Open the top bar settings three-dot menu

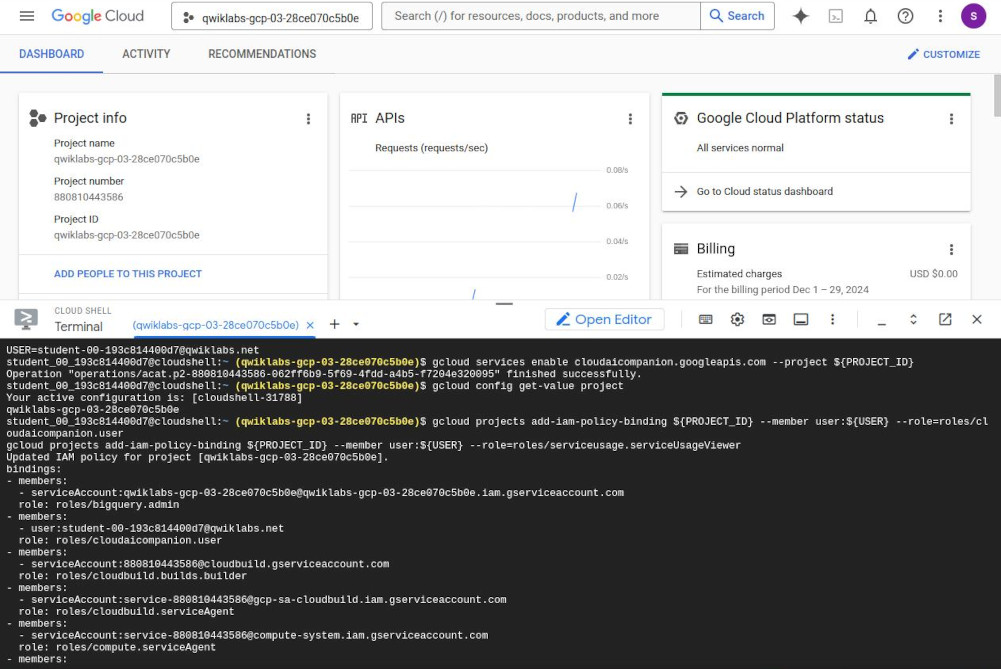pos(940,17)
